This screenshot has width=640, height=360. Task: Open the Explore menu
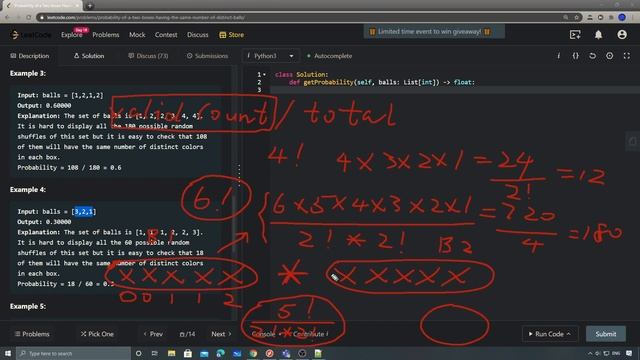pos(72,35)
